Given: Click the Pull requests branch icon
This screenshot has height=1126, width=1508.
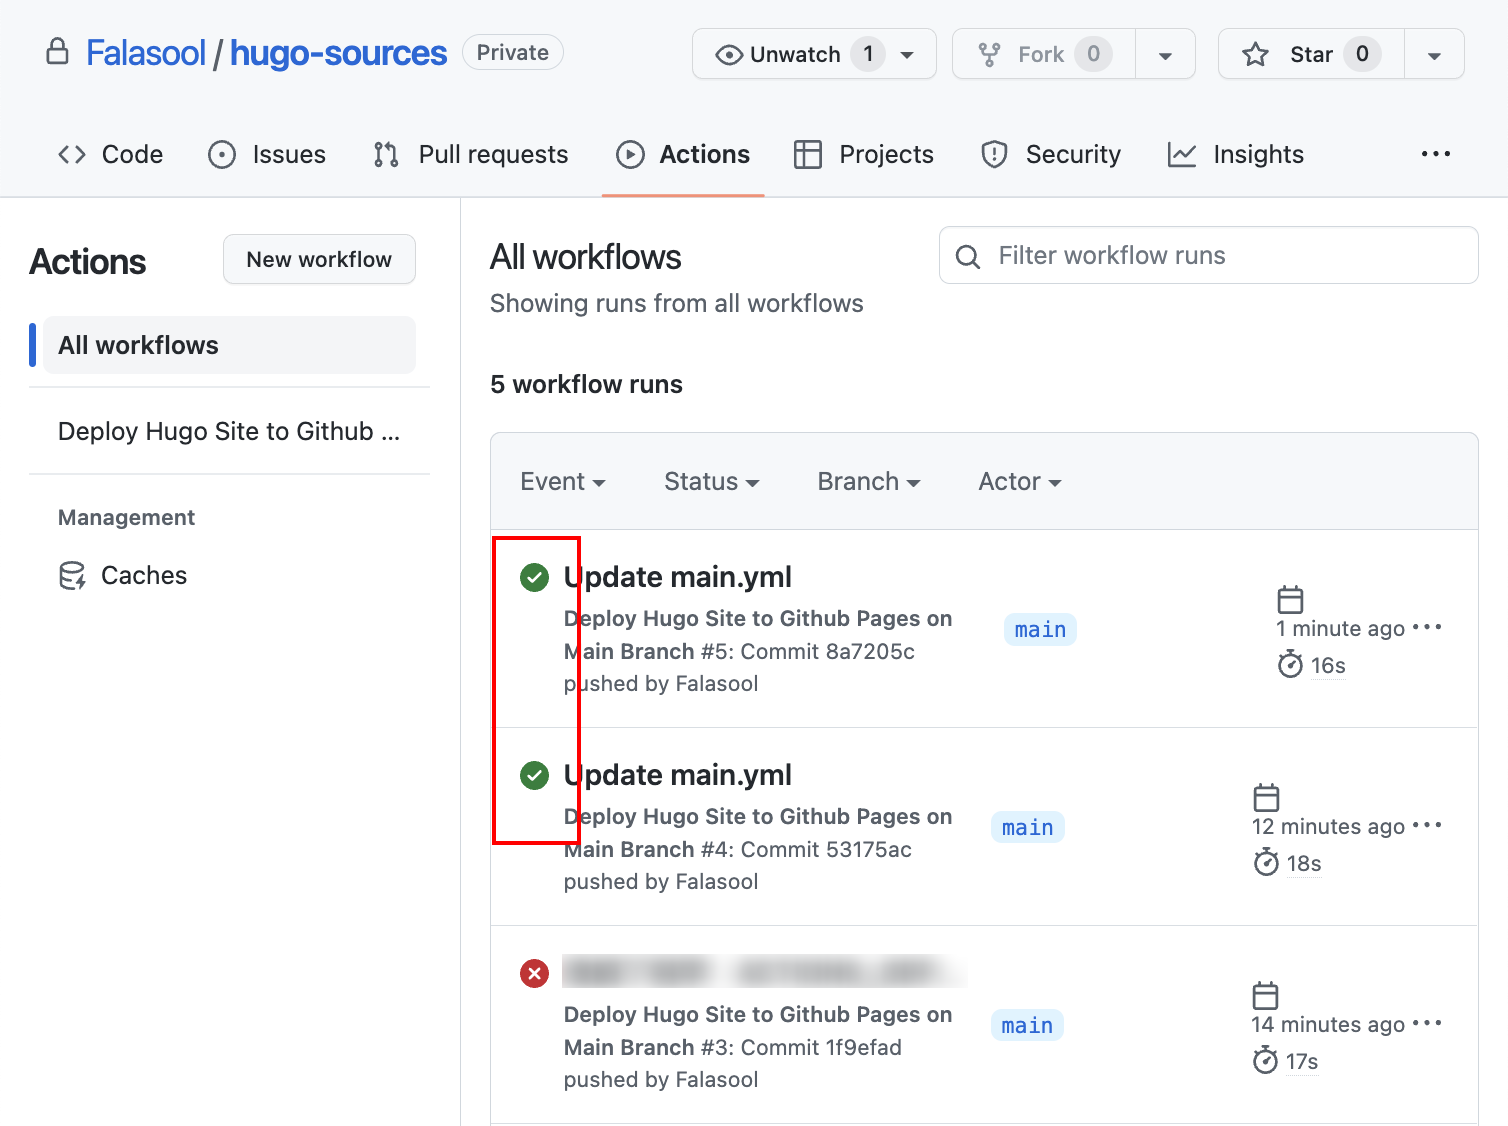Looking at the screenshot, I should (x=386, y=154).
